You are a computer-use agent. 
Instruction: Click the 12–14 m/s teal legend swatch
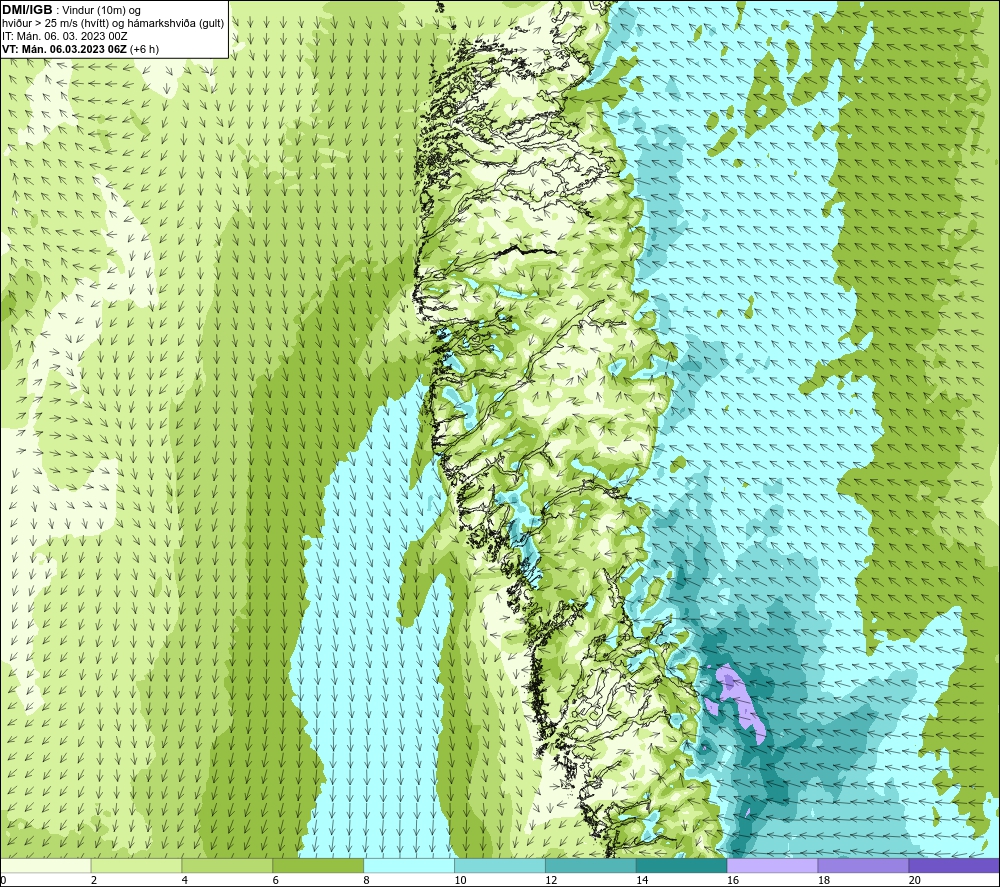[591, 865]
